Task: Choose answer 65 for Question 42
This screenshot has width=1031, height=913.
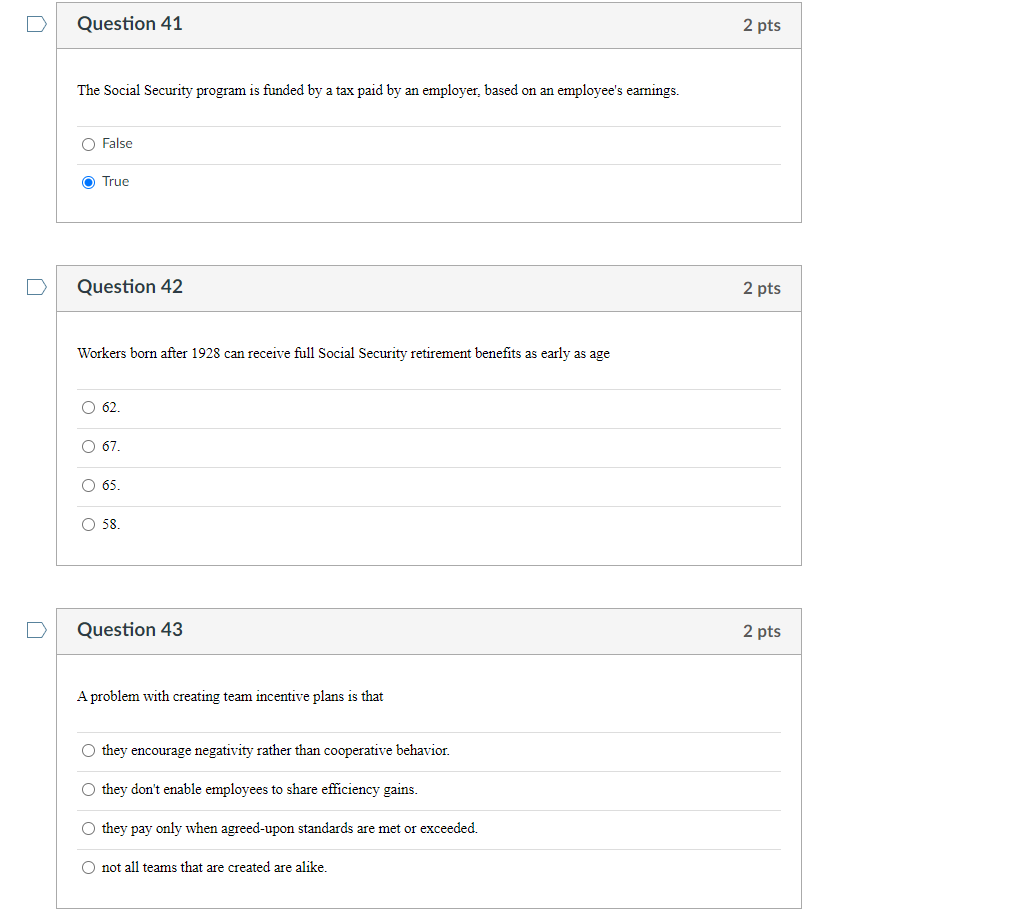Action: pyautogui.click(x=88, y=485)
